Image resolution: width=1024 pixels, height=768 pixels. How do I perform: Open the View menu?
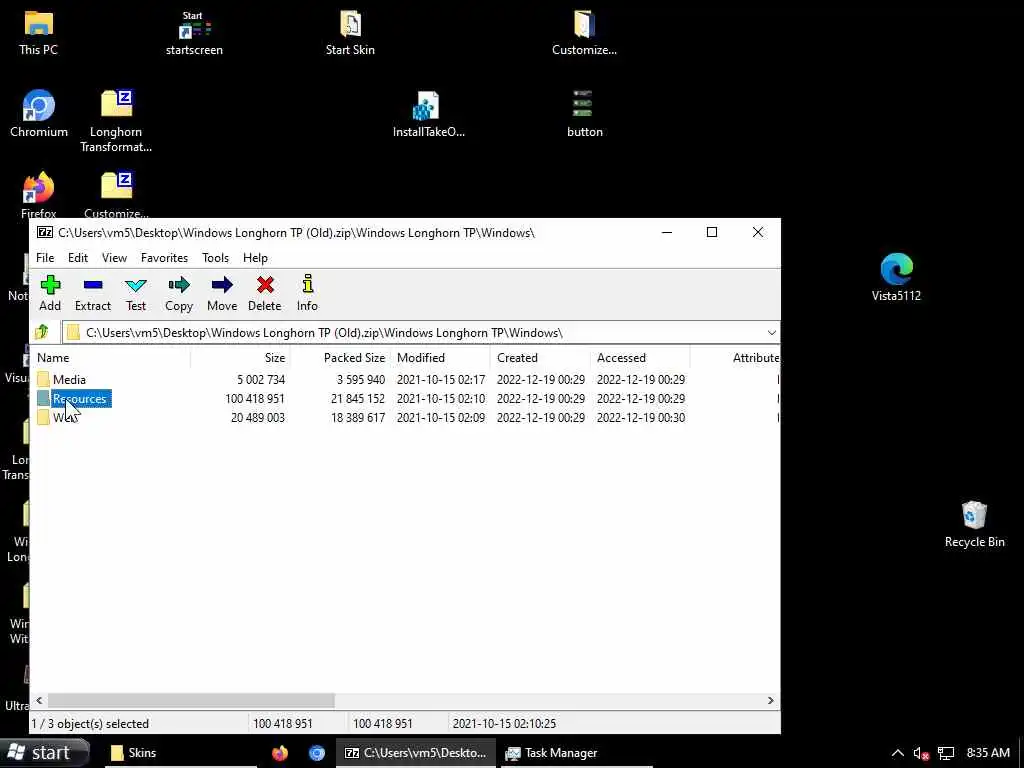[114, 258]
